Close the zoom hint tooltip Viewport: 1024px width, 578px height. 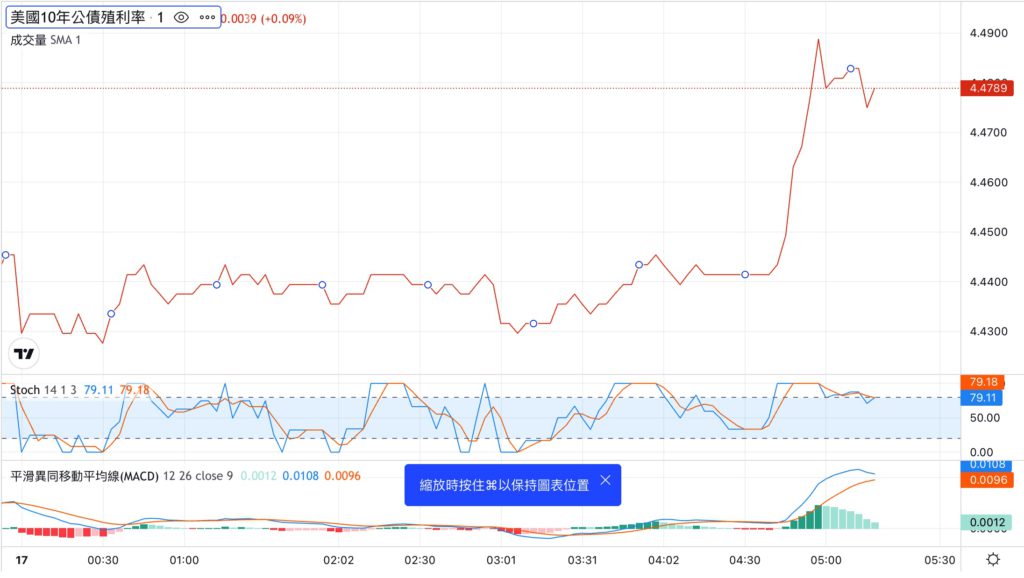click(x=605, y=481)
